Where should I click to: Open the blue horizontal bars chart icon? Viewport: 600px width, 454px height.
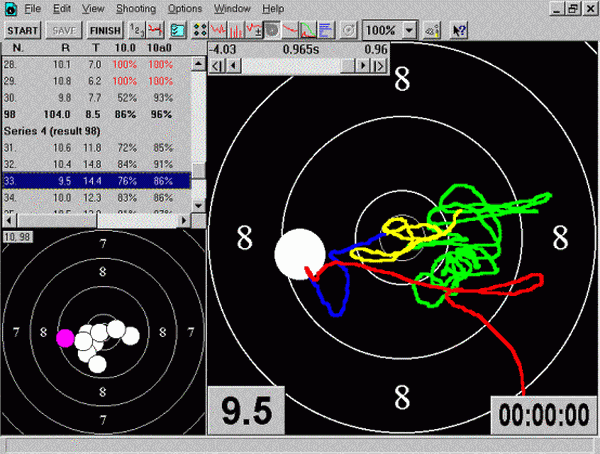pos(326,30)
